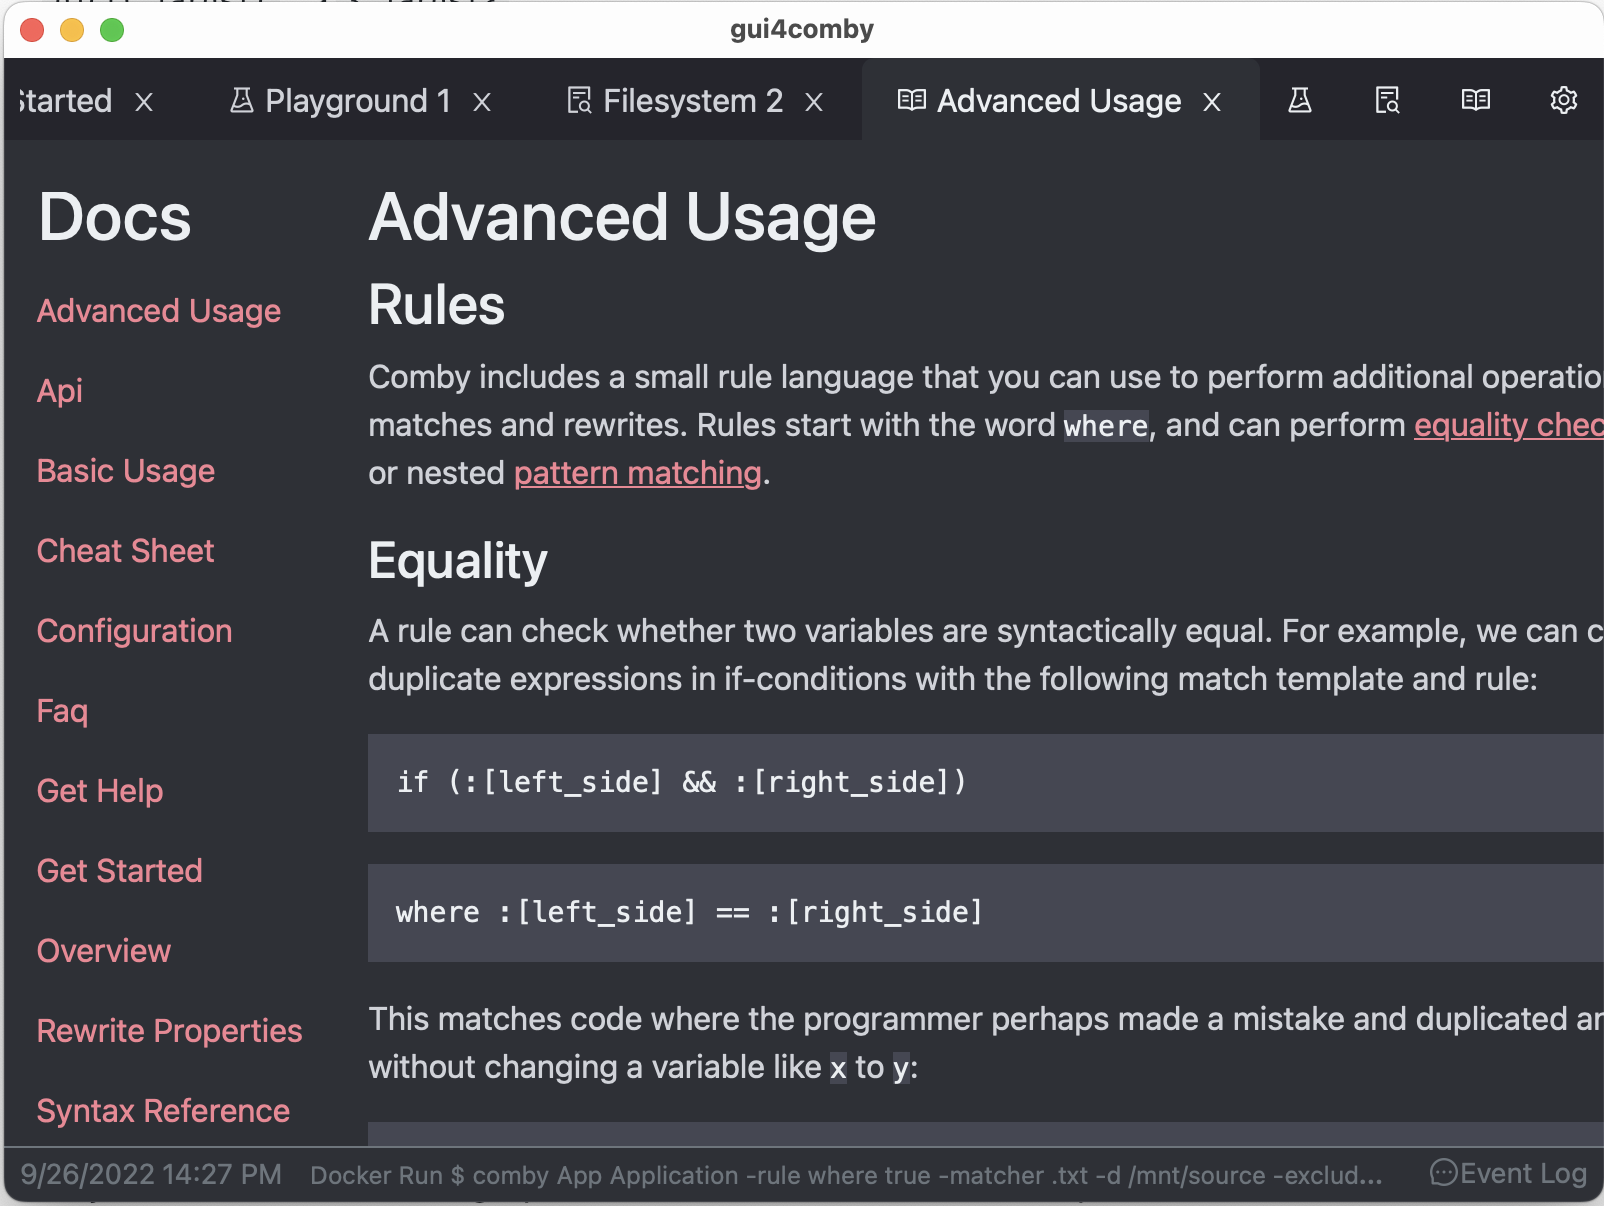Open the Configuration docs page

[134, 631]
